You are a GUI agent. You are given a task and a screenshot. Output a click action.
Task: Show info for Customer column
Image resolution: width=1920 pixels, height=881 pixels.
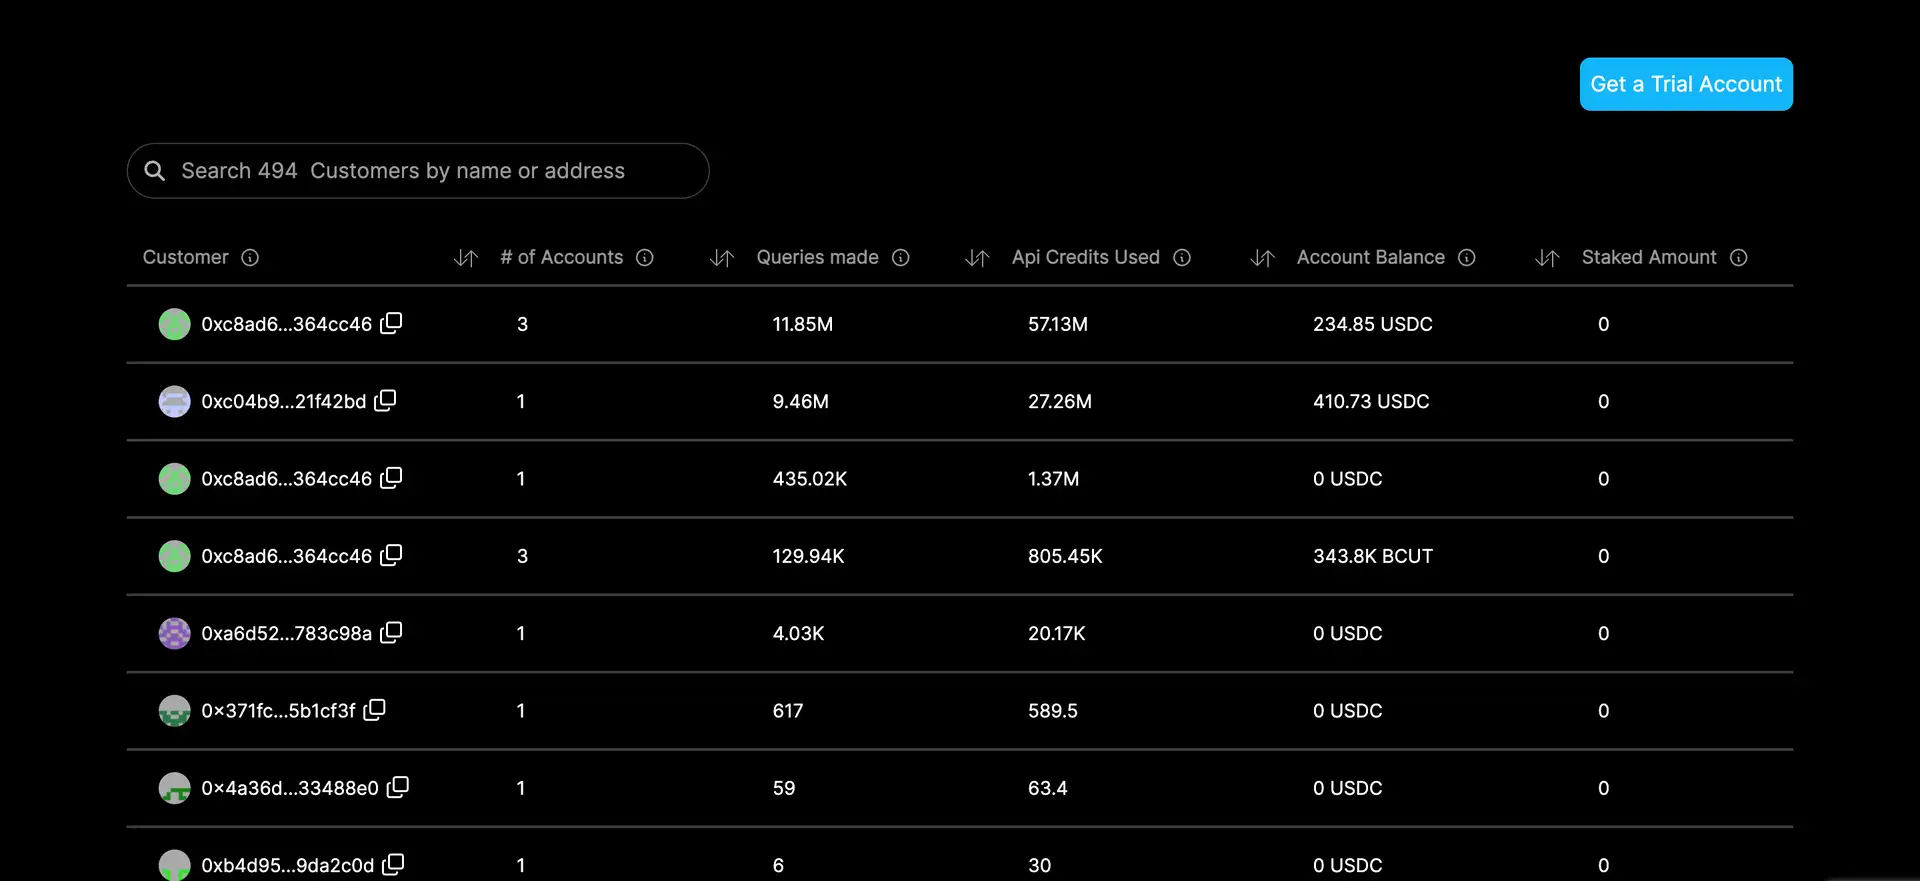[x=250, y=258]
